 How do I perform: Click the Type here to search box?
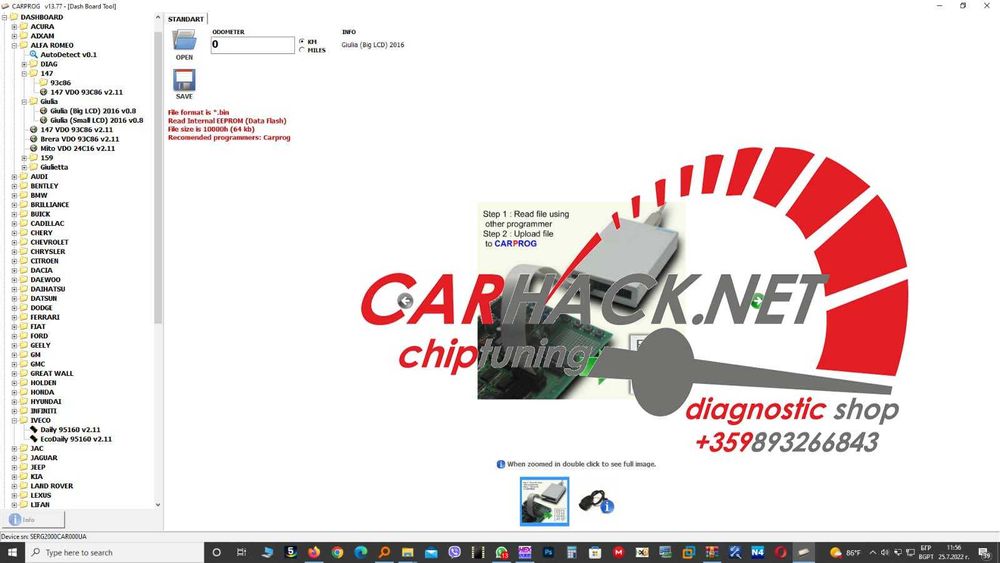coord(114,552)
